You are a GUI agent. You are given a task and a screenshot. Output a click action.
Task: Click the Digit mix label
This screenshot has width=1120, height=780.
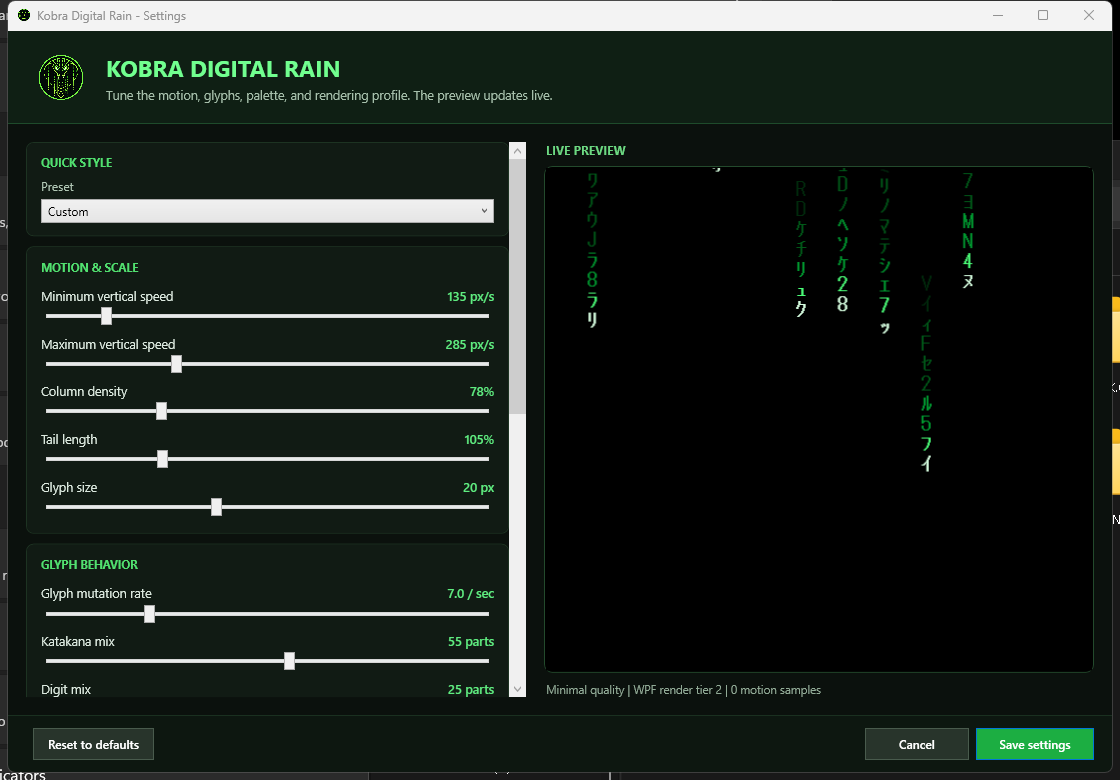[66, 689]
